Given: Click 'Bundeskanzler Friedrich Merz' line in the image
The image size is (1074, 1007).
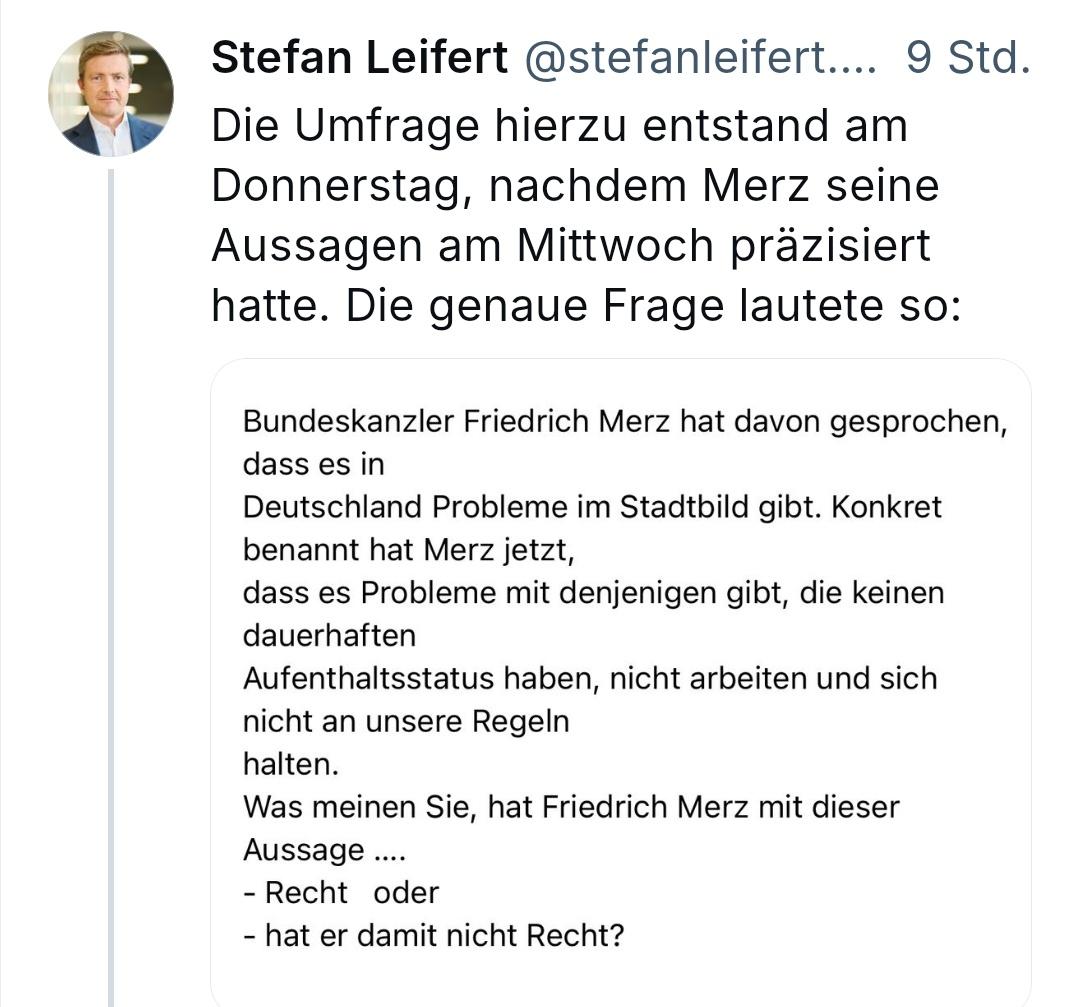Looking at the screenshot, I should 624,421.
